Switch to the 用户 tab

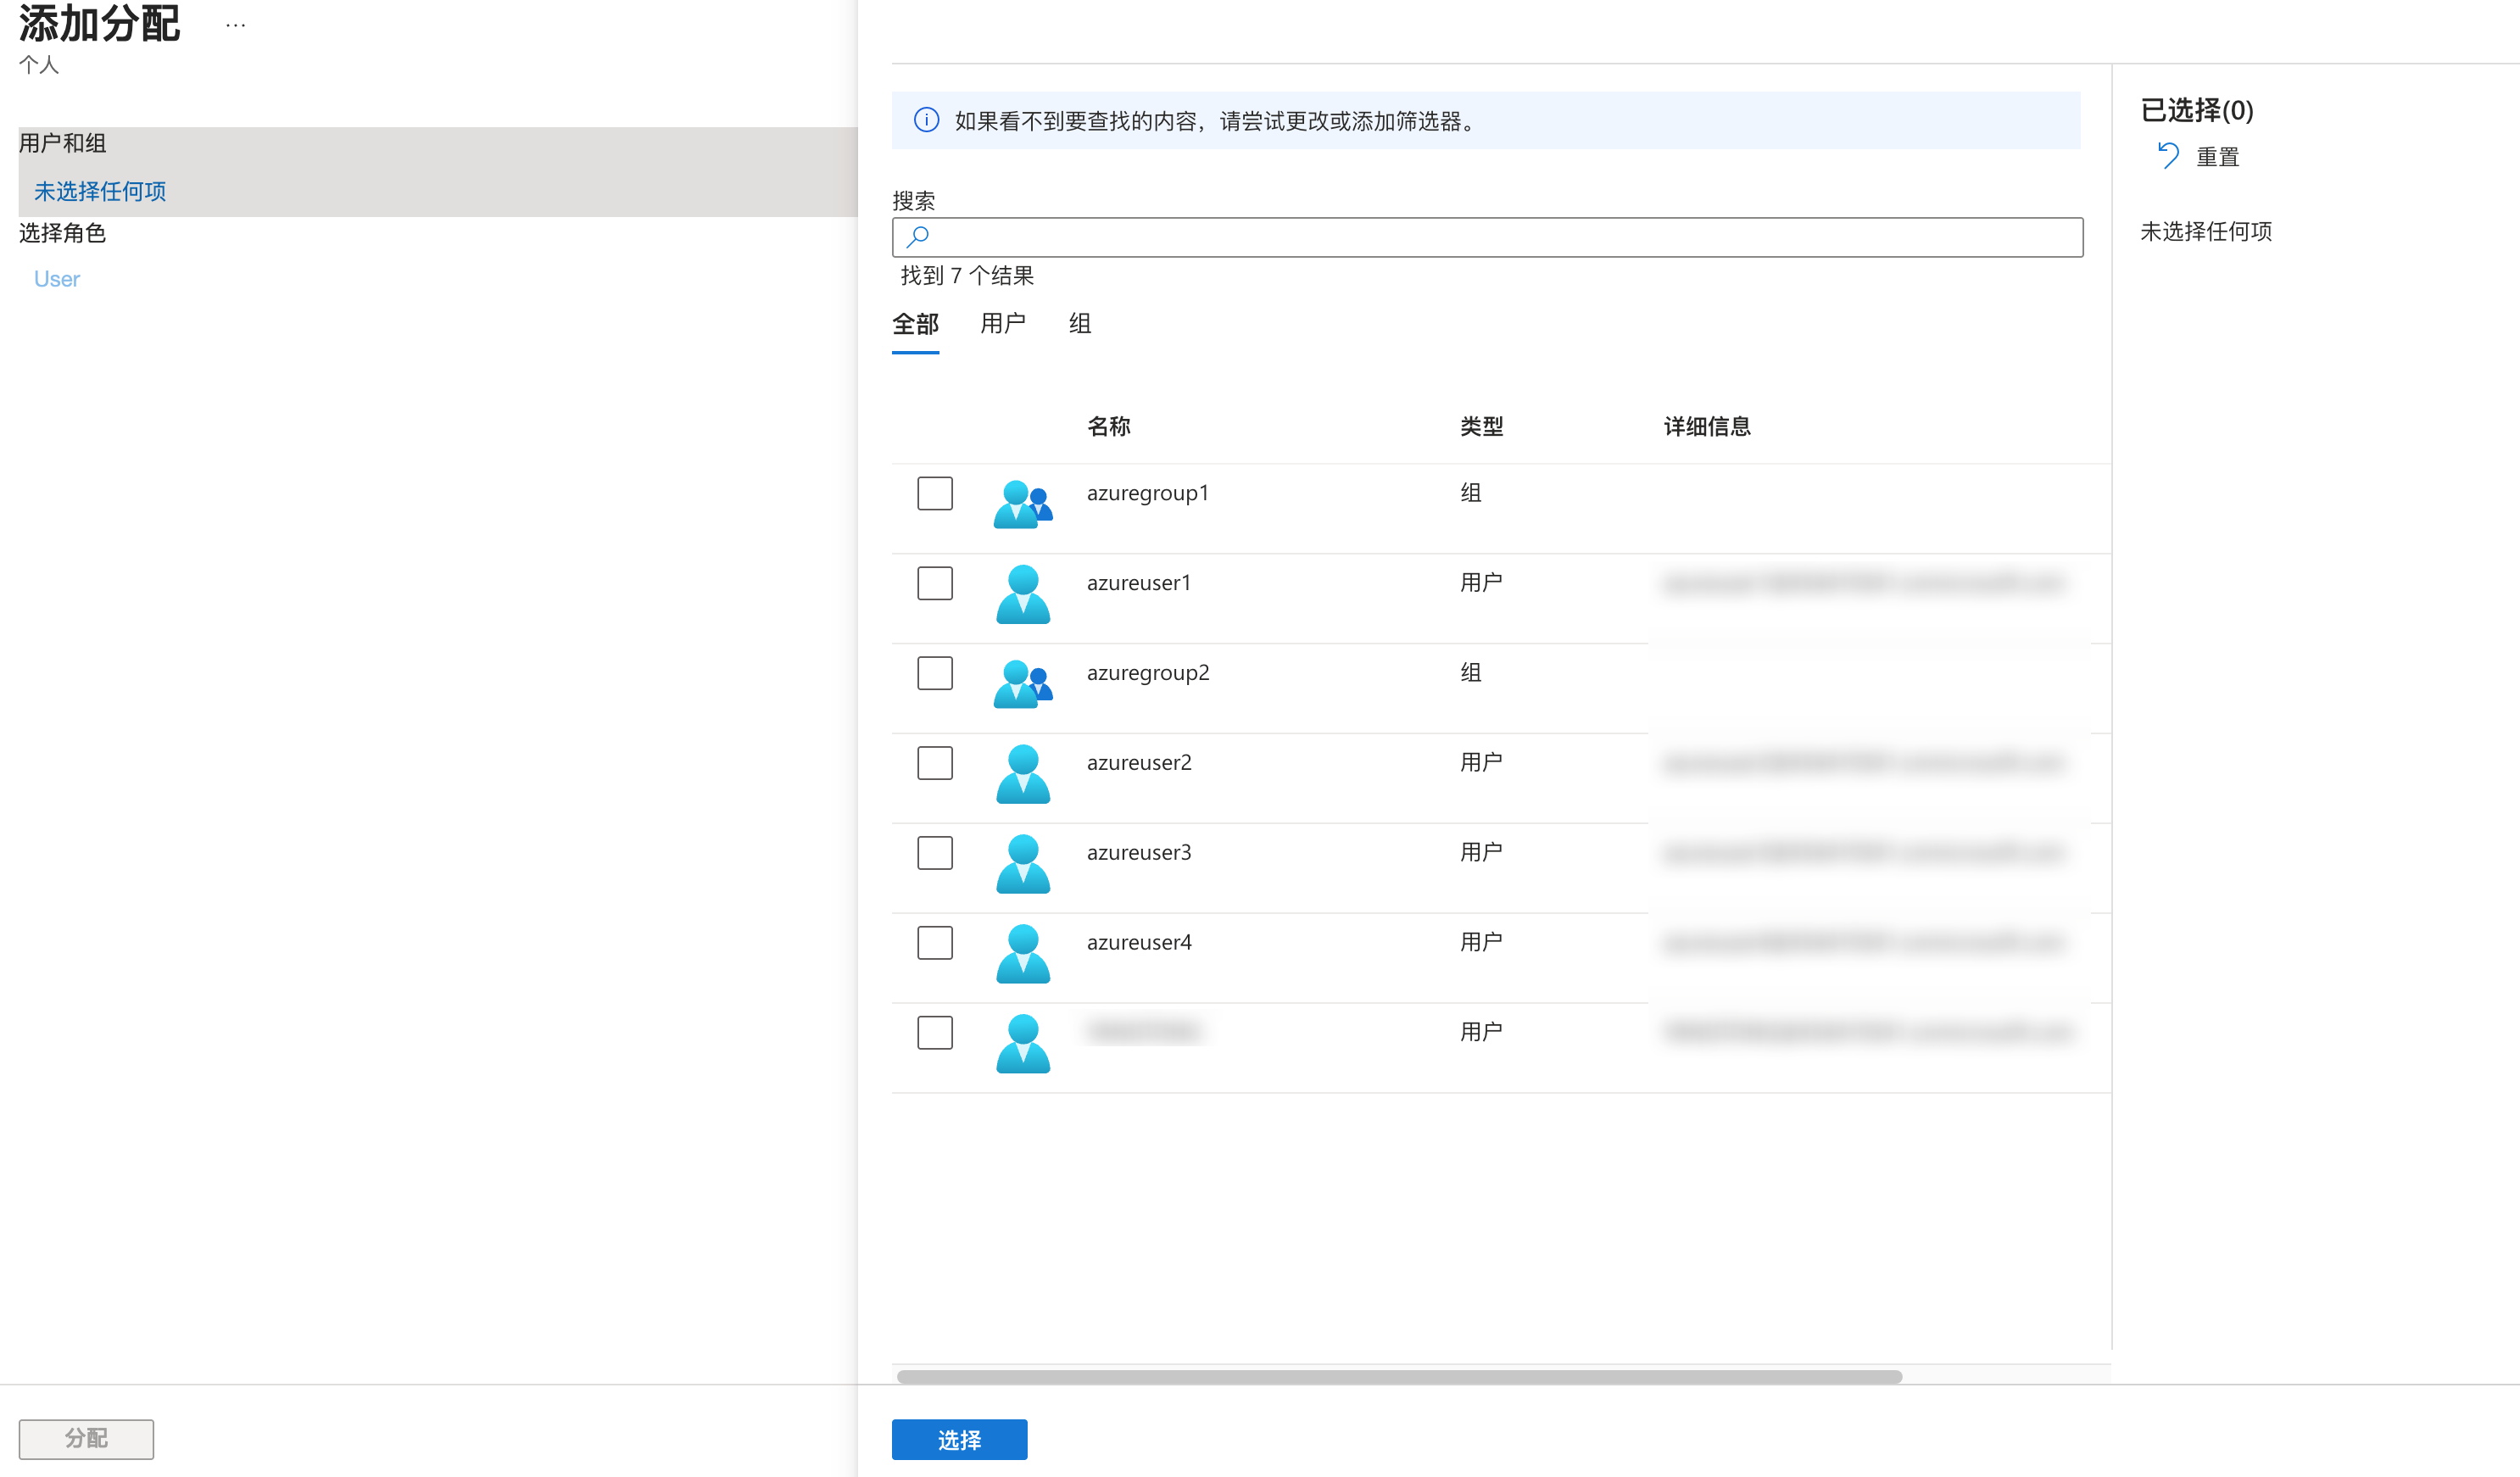(x=1002, y=323)
